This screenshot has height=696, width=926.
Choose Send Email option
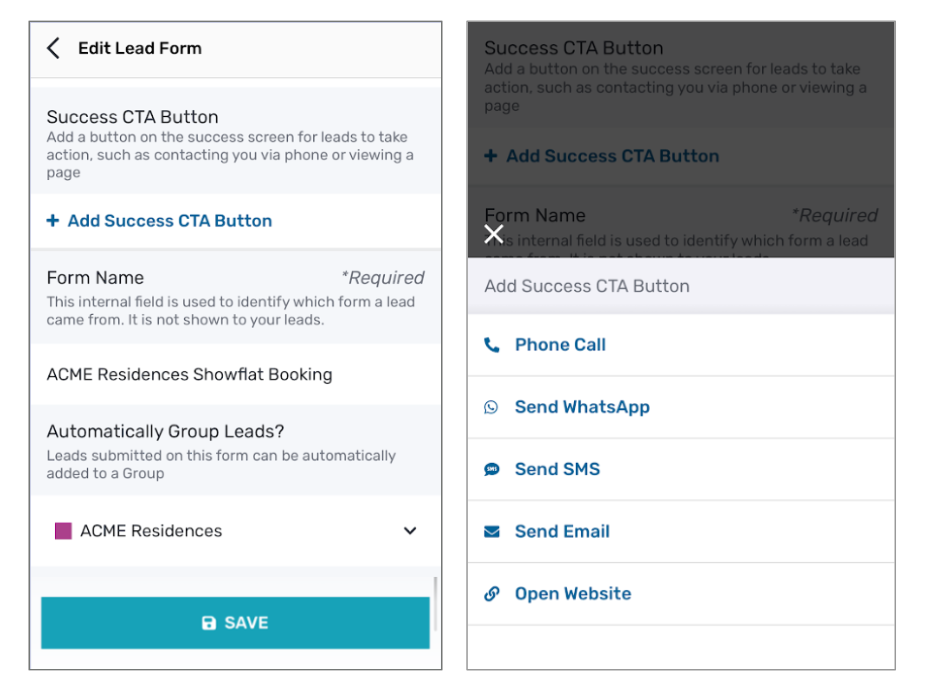click(562, 532)
